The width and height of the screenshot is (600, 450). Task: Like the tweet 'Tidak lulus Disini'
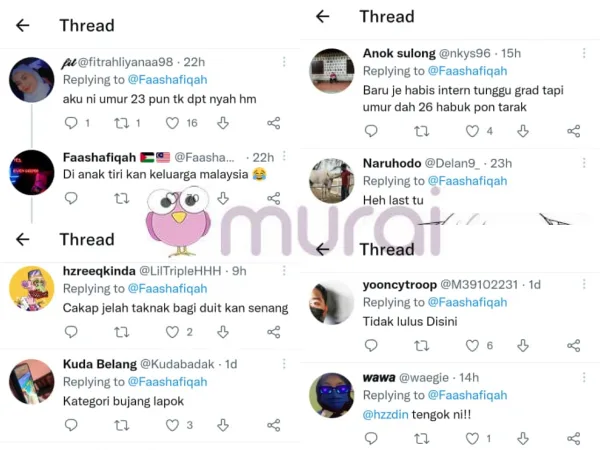pyautogui.click(x=472, y=346)
